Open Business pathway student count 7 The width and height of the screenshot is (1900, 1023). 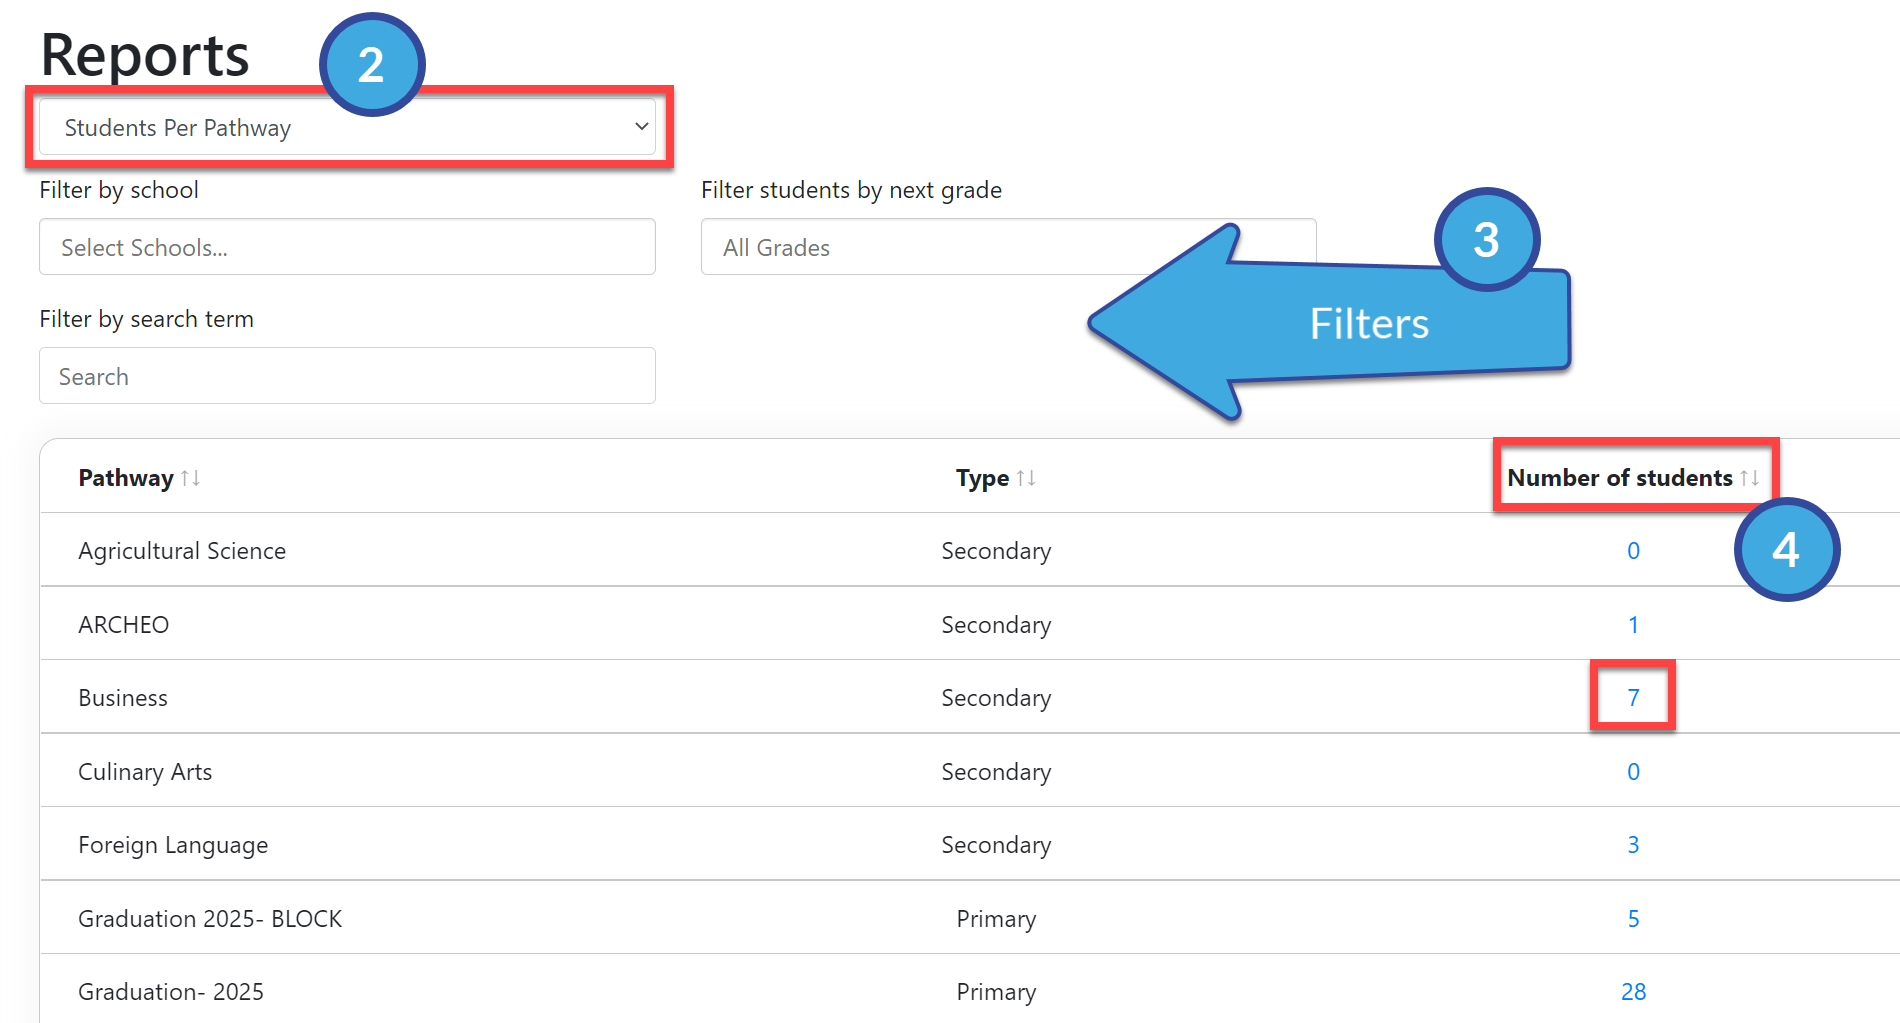(x=1633, y=698)
